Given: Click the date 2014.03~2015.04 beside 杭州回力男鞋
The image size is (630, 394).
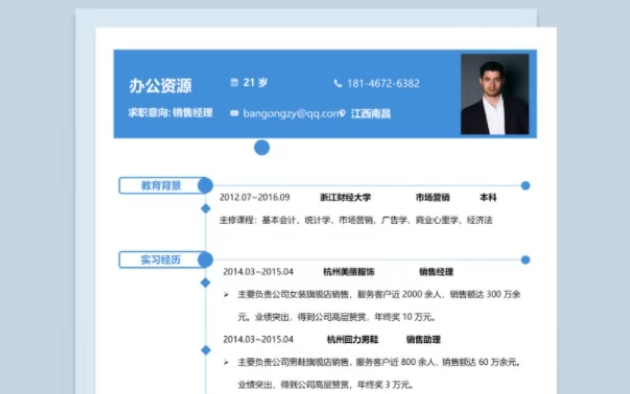Looking at the screenshot, I should point(258,339).
